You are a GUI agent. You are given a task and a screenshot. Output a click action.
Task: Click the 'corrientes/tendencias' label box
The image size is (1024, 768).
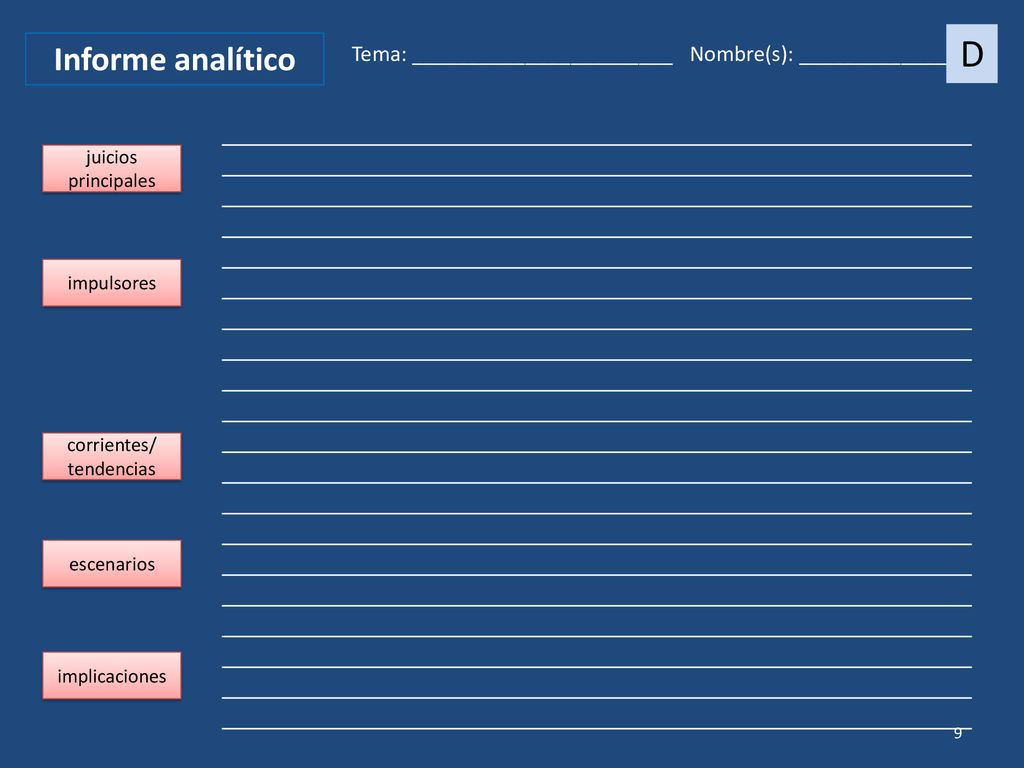pos(112,456)
